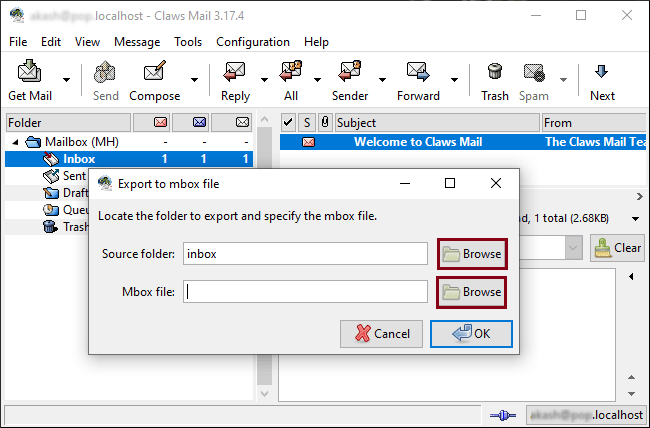
Task: Close the Export to mbox file dialog
Action: tap(496, 183)
